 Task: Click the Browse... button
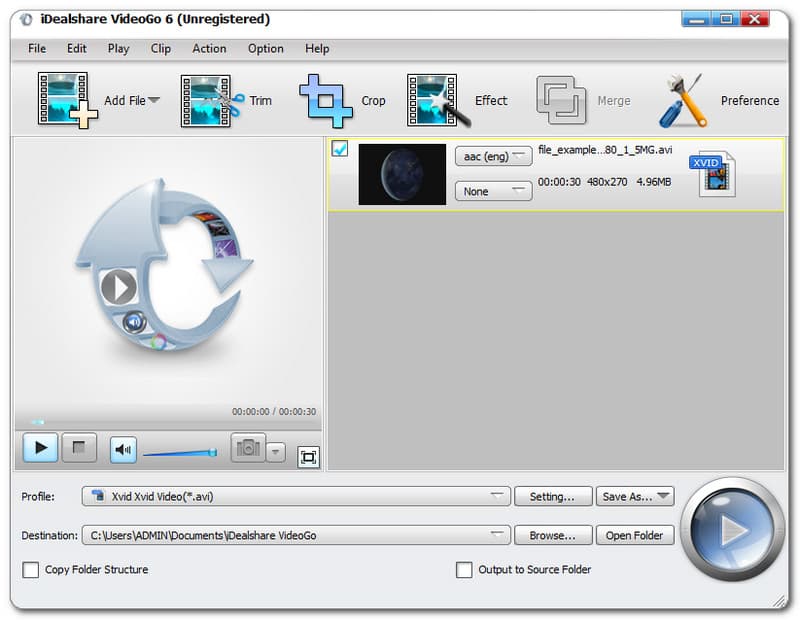pos(553,535)
